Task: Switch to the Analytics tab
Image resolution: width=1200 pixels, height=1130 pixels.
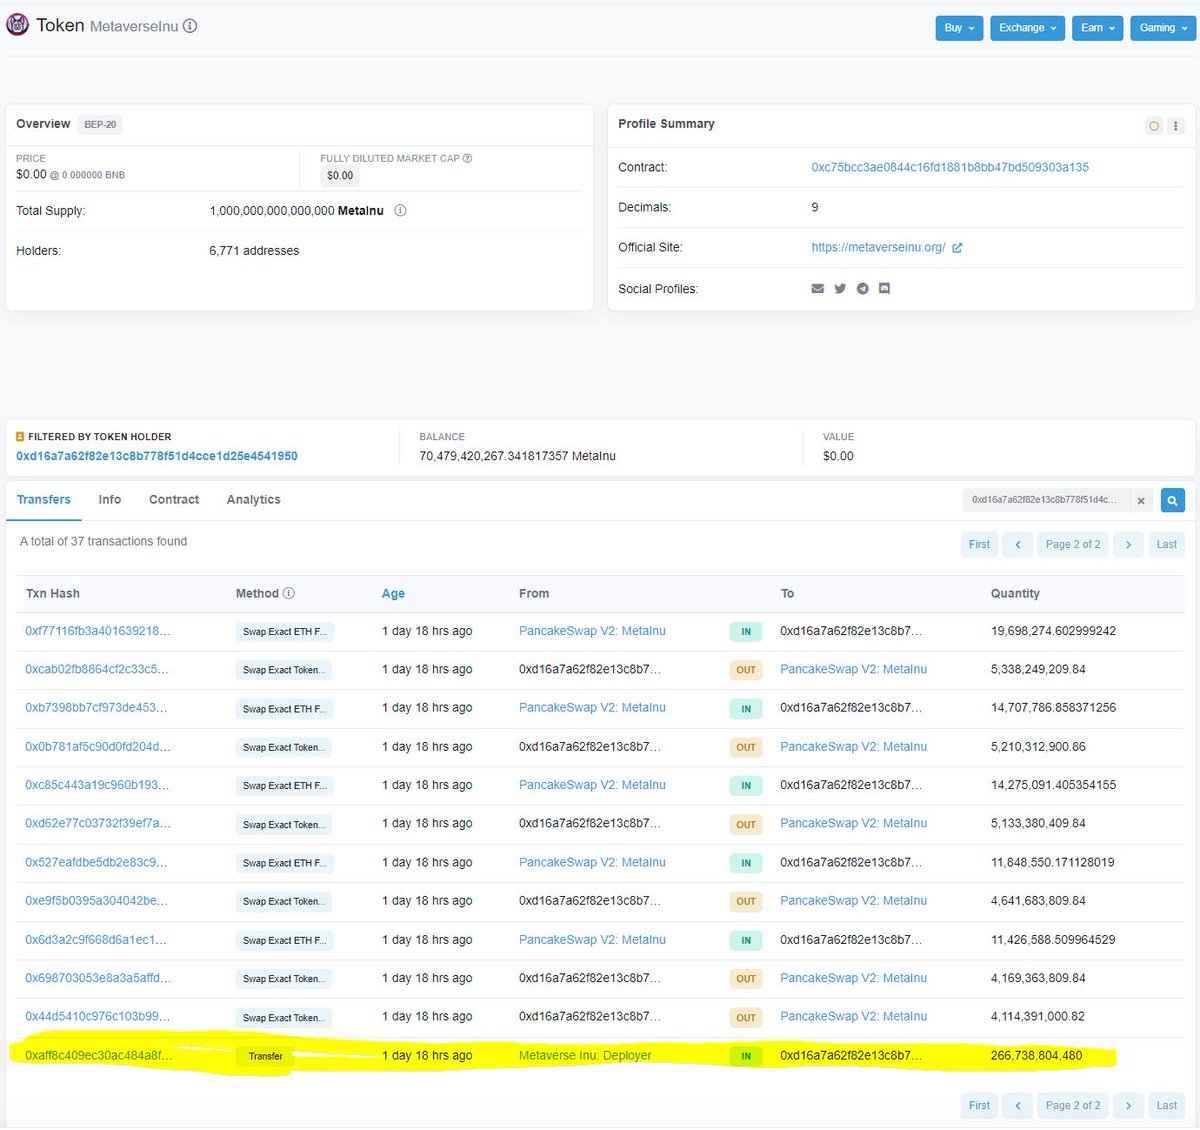Action: (254, 500)
